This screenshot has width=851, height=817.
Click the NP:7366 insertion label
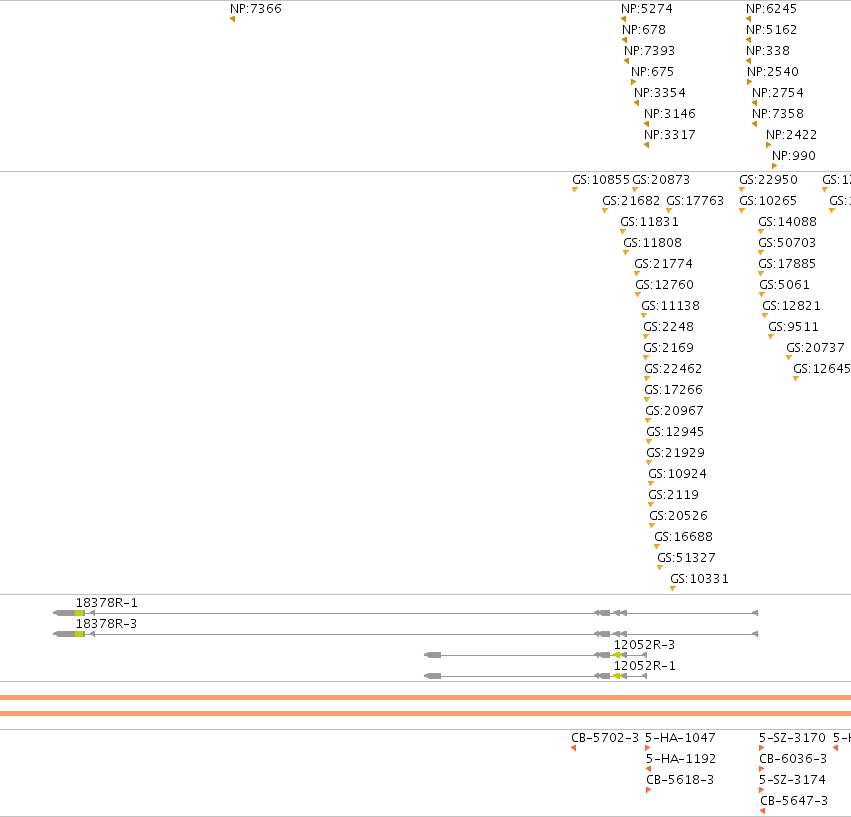point(256,9)
